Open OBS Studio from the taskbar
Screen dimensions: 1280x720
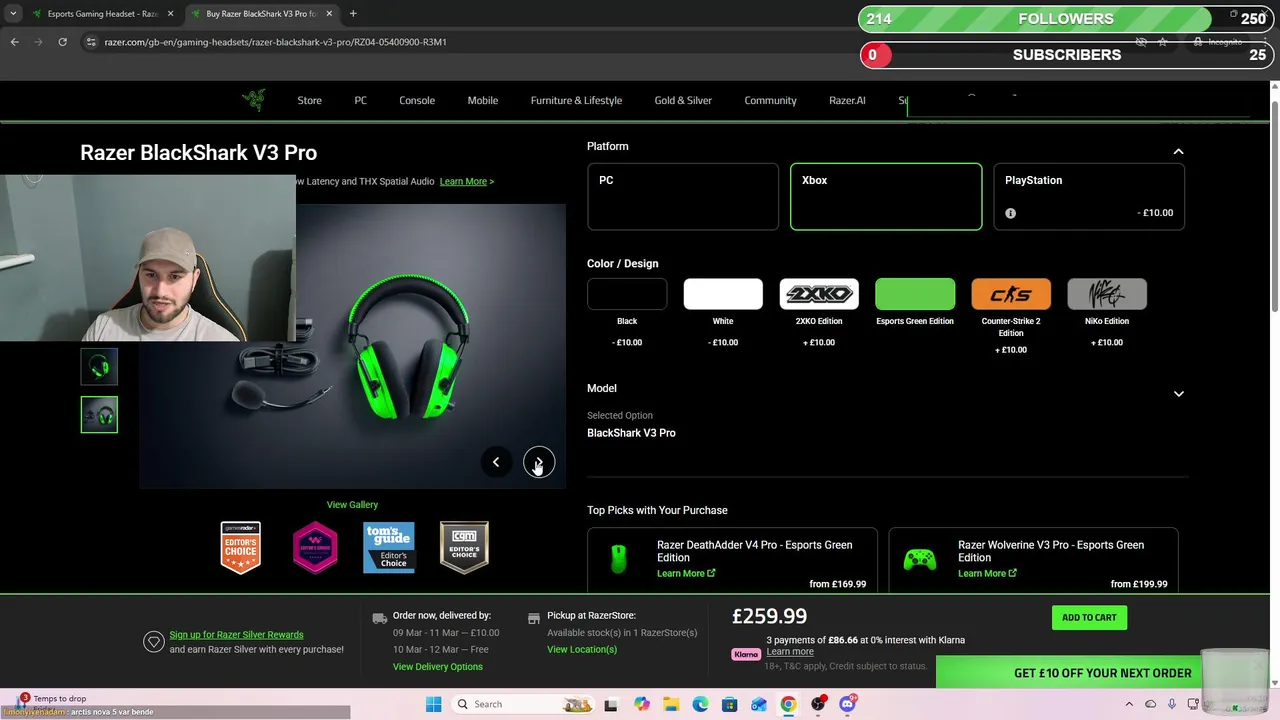[818, 704]
